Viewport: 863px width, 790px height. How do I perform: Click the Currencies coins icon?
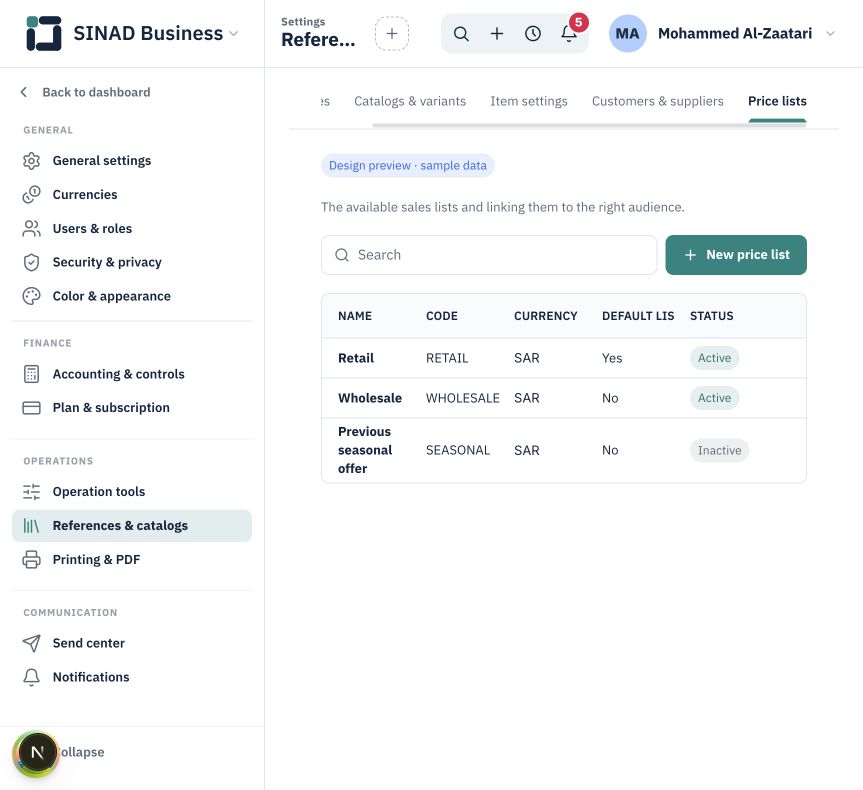31,195
